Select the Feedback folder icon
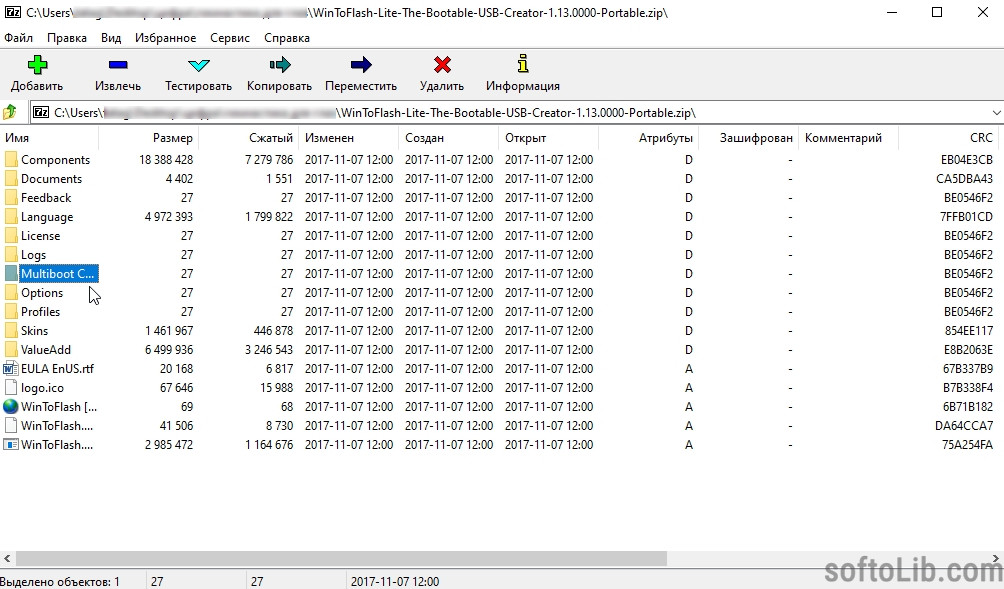The height and width of the screenshot is (589, 1004). coord(11,198)
